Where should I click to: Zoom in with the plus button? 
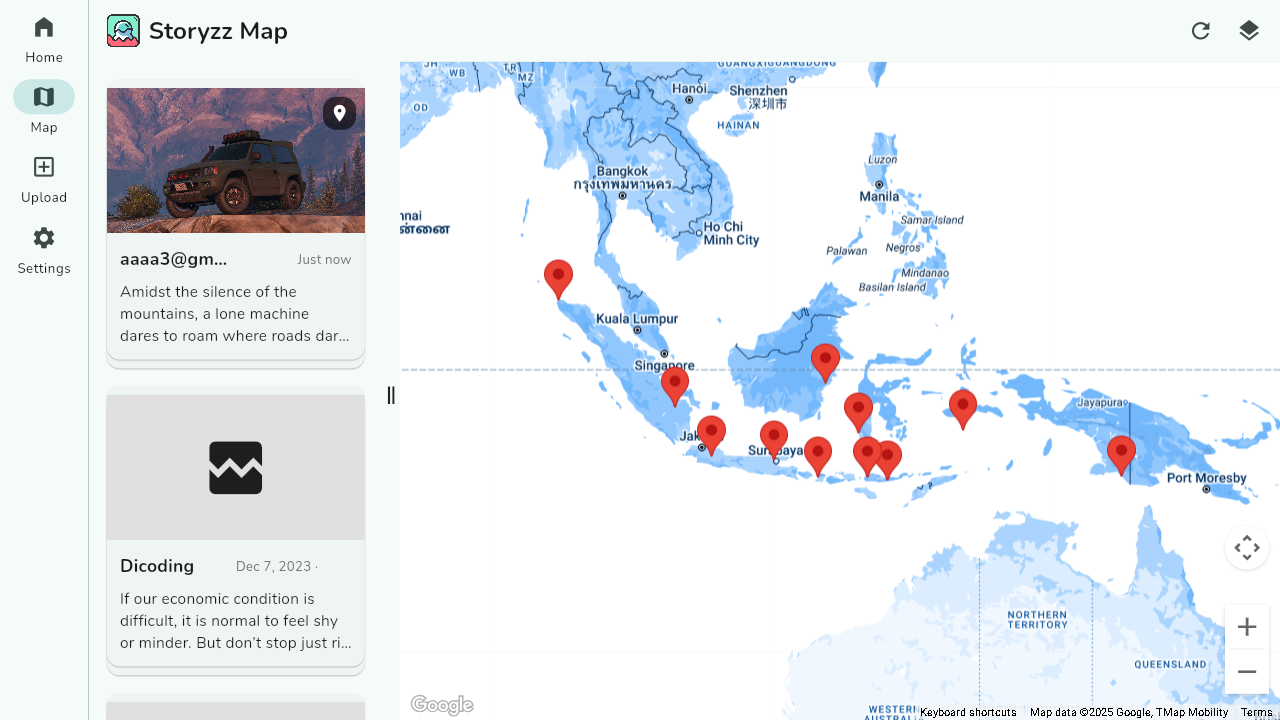[1246, 626]
